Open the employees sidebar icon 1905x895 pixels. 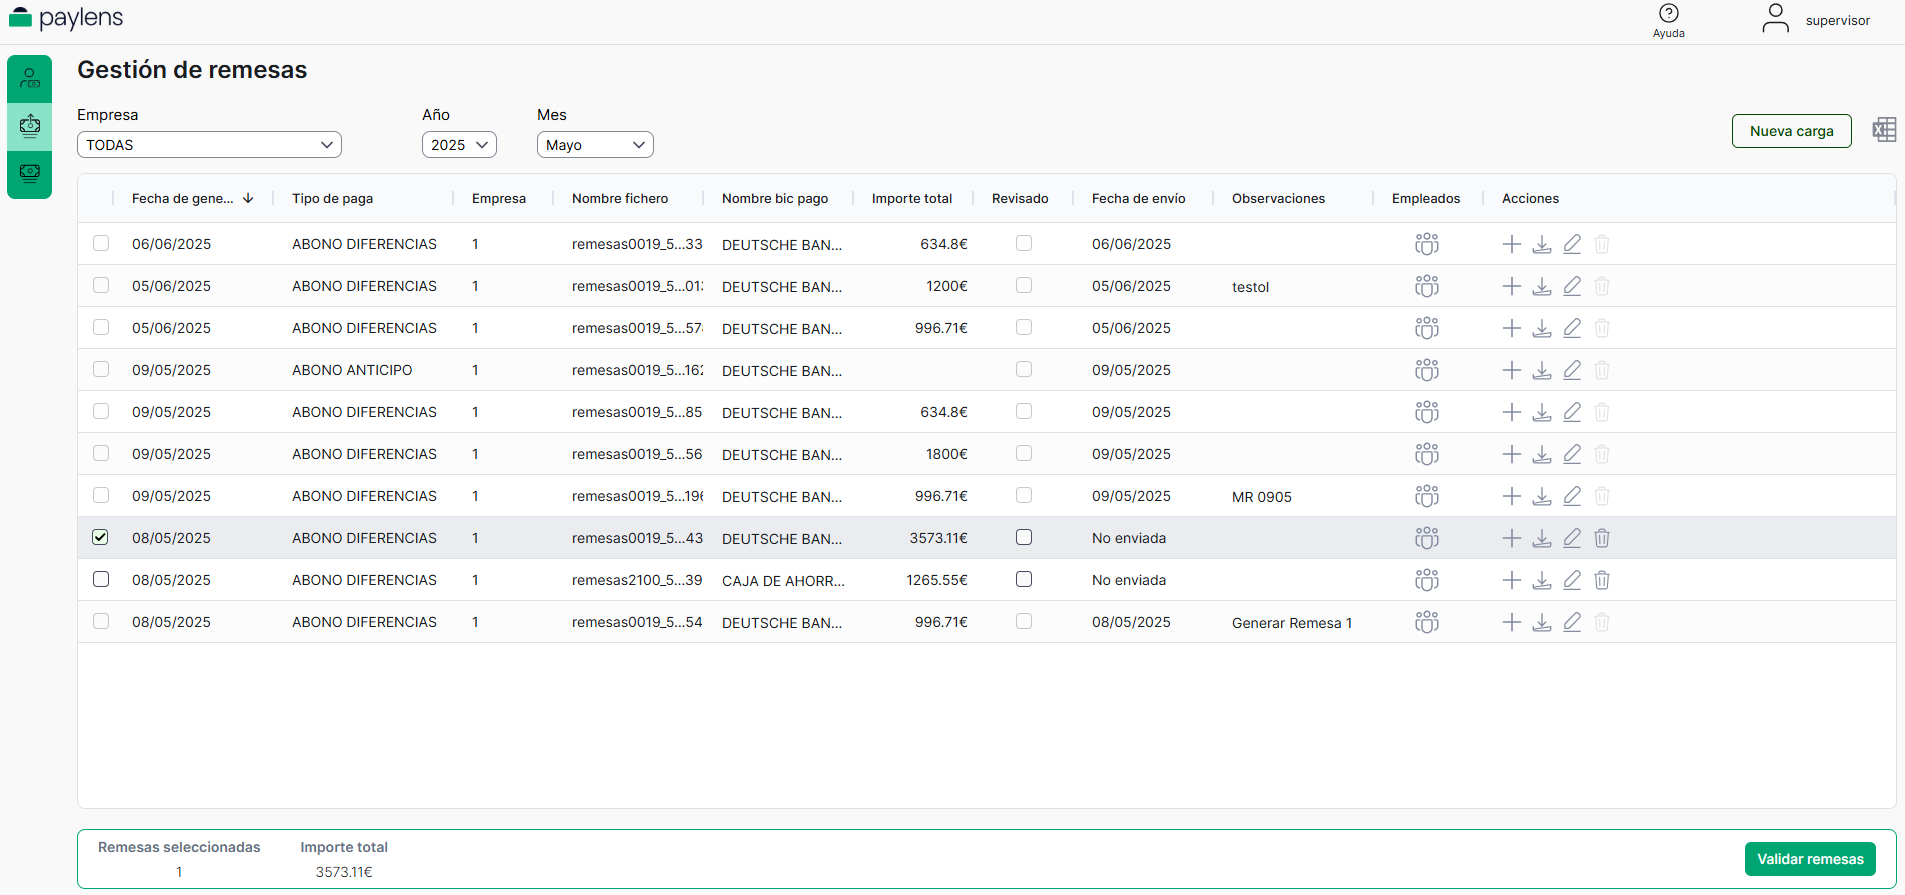click(x=30, y=78)
